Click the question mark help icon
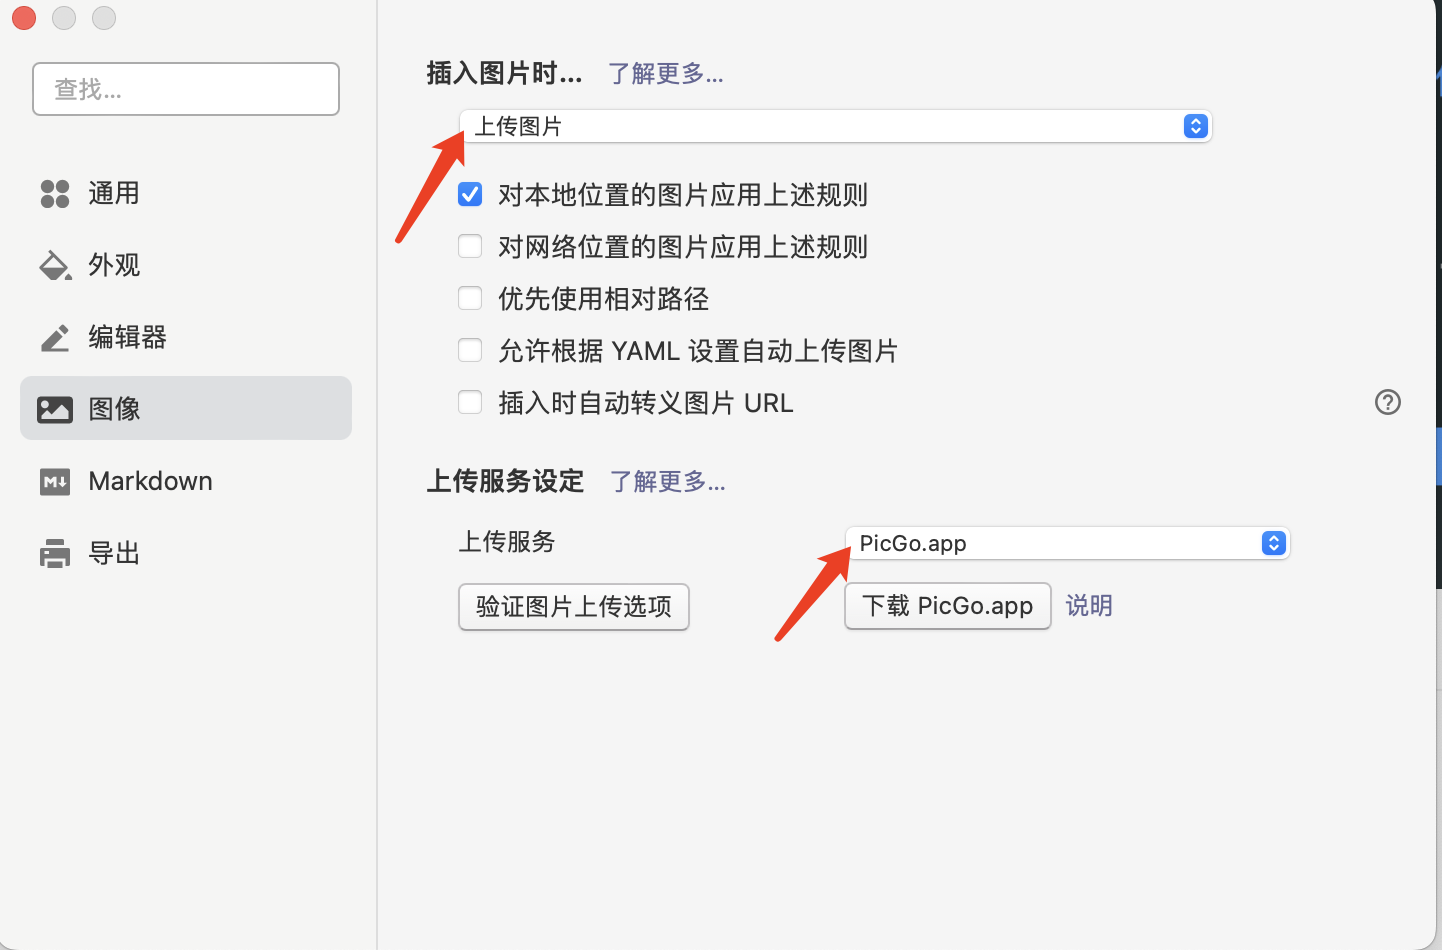Viewport: 1442px width, 950px height. (1387, 402)
